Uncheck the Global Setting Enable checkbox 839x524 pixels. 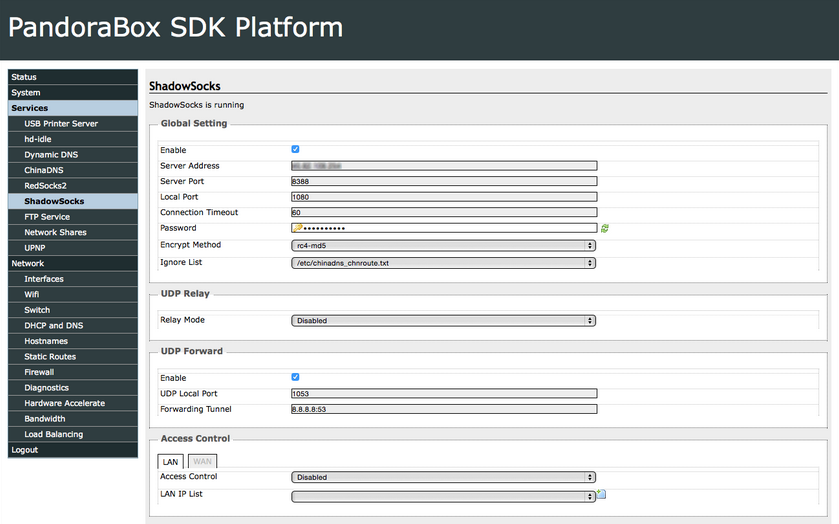(x=295, y=149)
